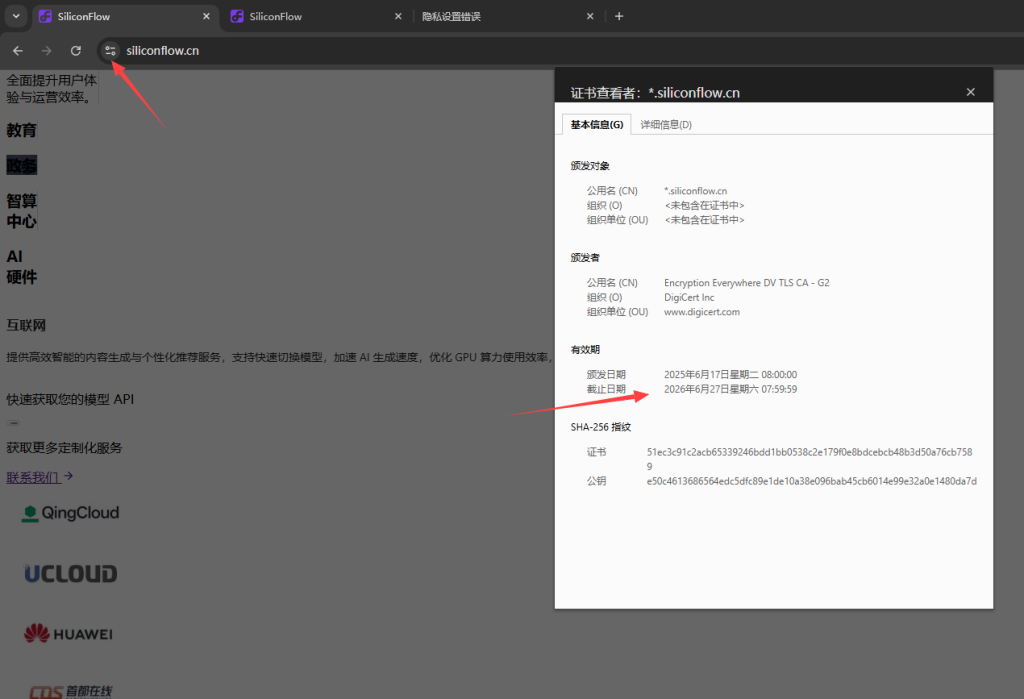Viewport: 1024px width, 699px height.
Task: Close the 隐私设置错误 tab
Action: (x=590, y=16)
